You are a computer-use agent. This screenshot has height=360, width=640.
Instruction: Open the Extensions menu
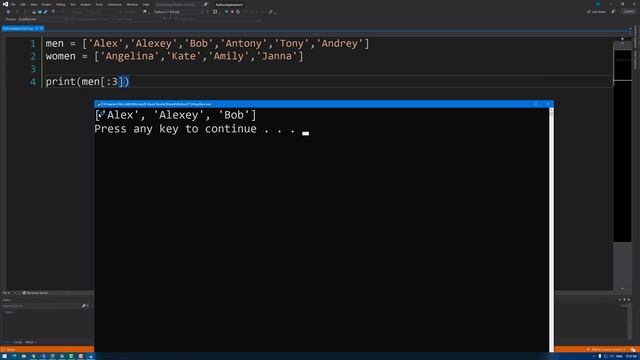pos(115,4)
